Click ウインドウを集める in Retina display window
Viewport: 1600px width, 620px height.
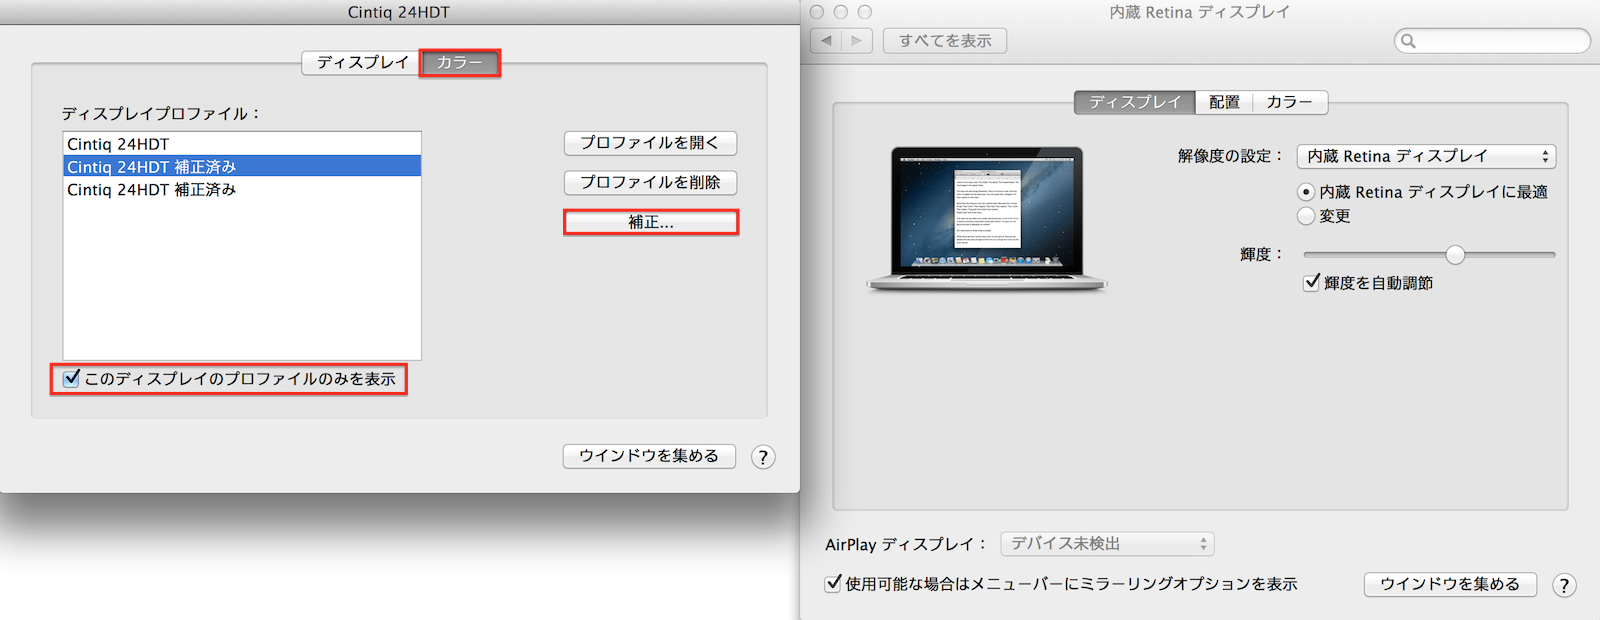tap(1450, 584)
